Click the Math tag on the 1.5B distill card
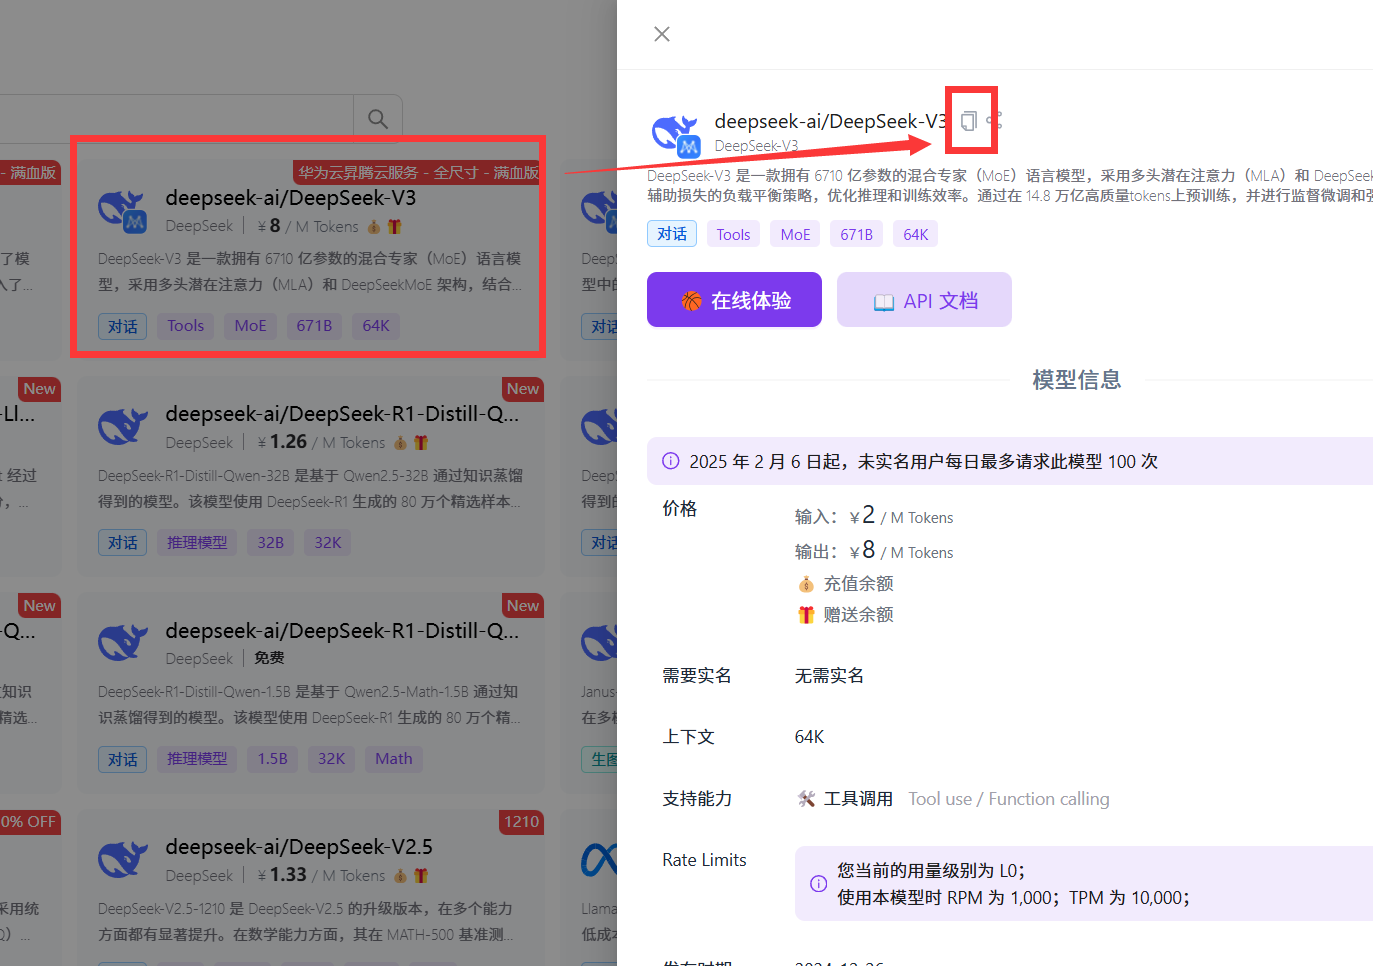This screenshot has width=1373, height=966. (393, 759)
